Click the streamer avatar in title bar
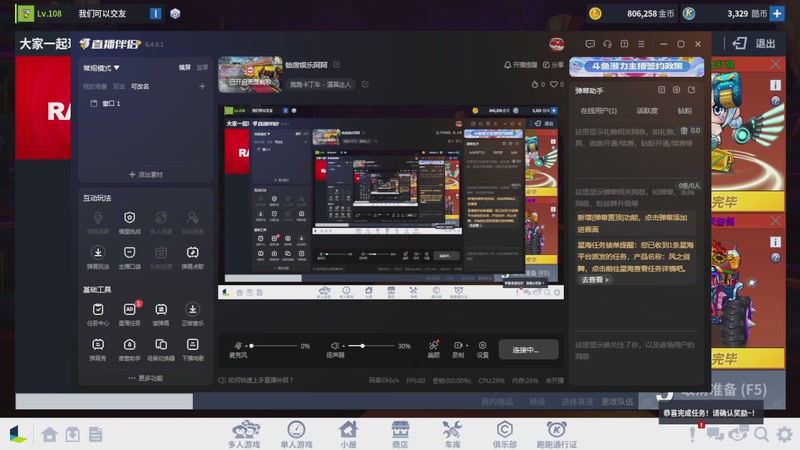Image resolution: width=800 pixels, height=450 pixels. (557, 44)
